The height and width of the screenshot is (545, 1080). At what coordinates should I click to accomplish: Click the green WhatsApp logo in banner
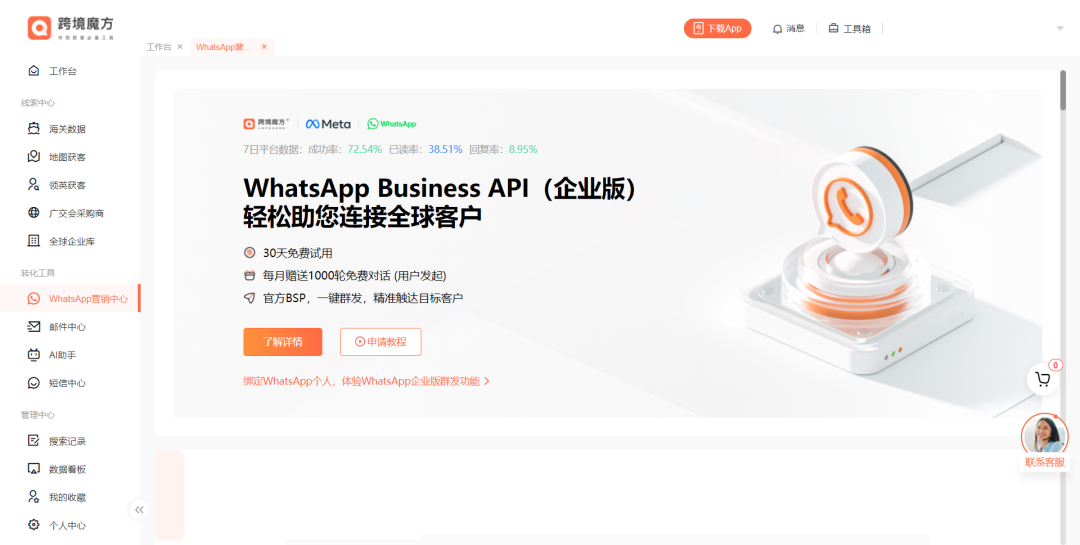click(x=391, y=124)
